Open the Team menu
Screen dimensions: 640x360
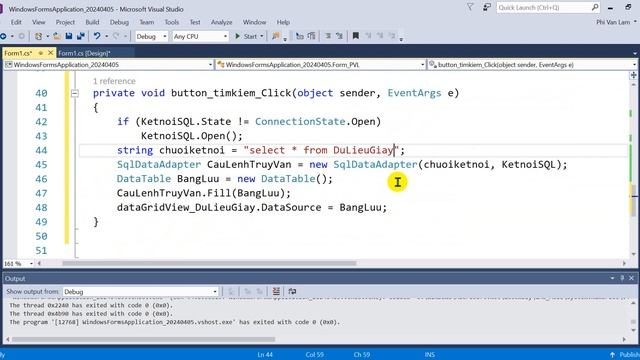tap(147, 22)
